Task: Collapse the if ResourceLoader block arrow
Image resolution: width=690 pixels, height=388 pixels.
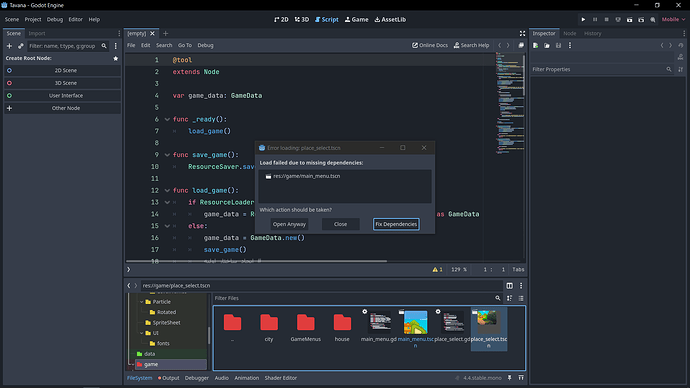Action: click(x=167, y=202)
